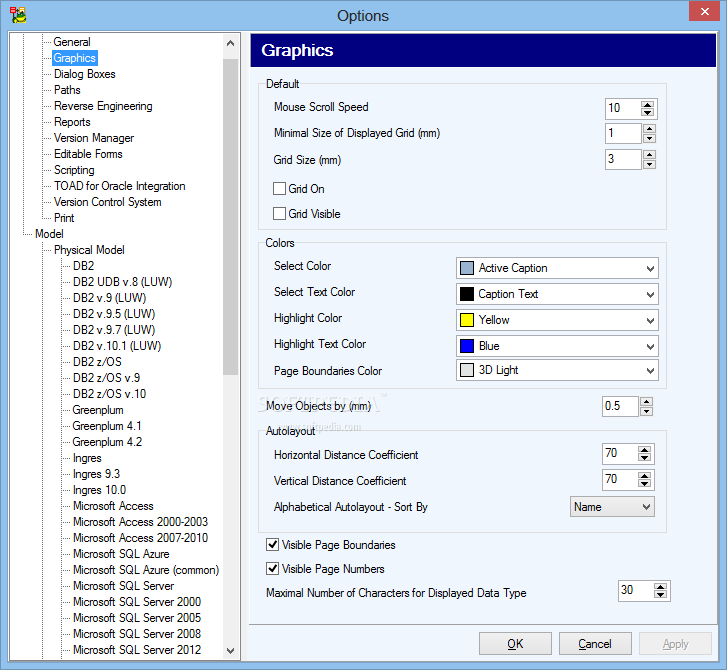Enable the Grid On checkbox
Image resolution: width=727 pixels, height=670 pixels.
pyautogui.click(x=279, y=189)
